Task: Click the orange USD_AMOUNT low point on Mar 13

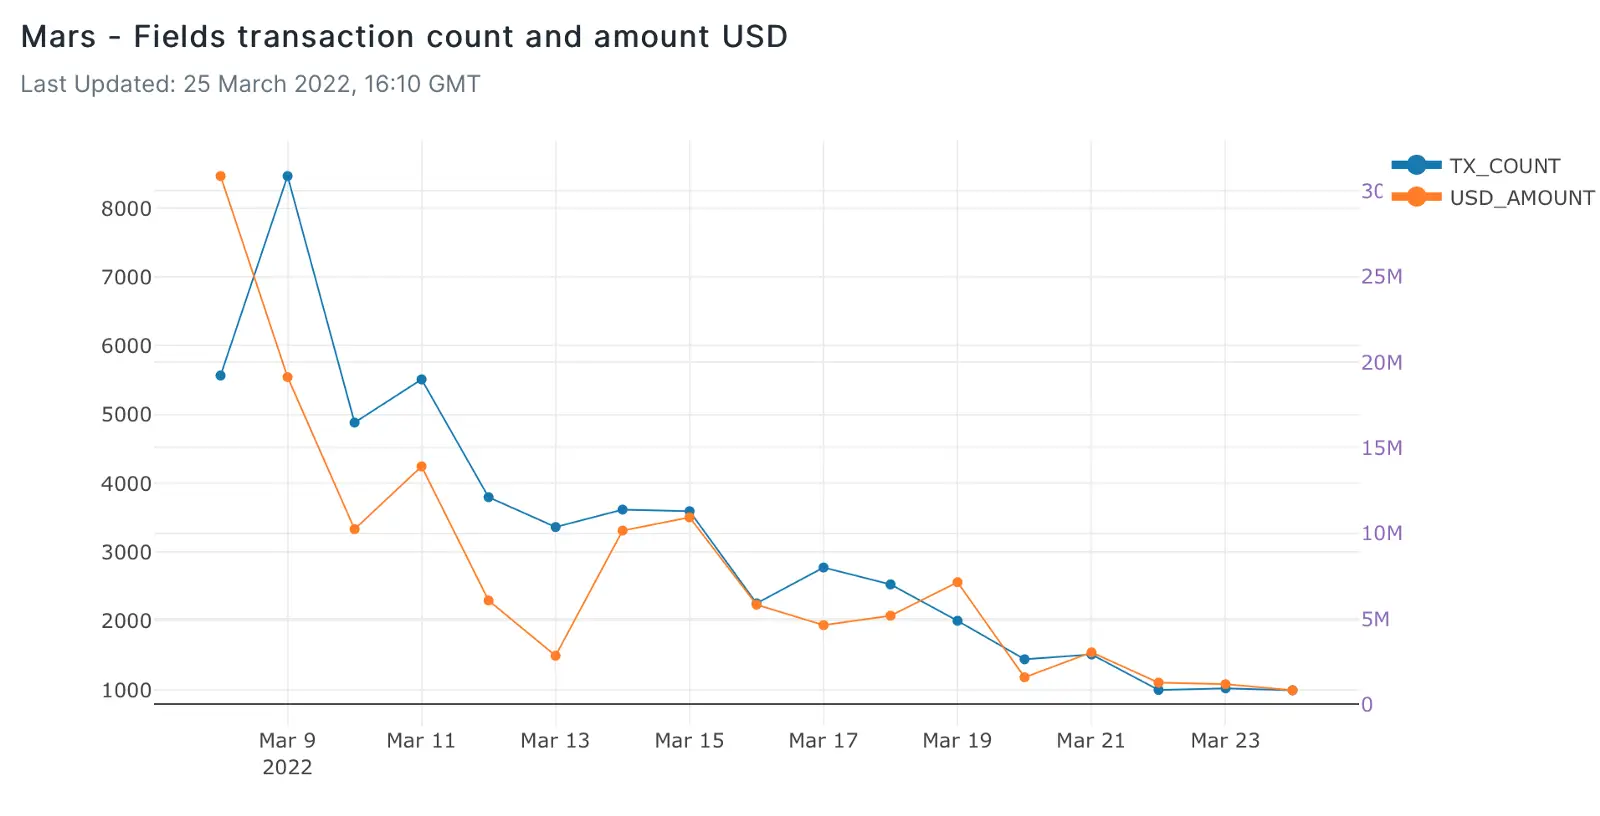Action: (x=556, y=656)
